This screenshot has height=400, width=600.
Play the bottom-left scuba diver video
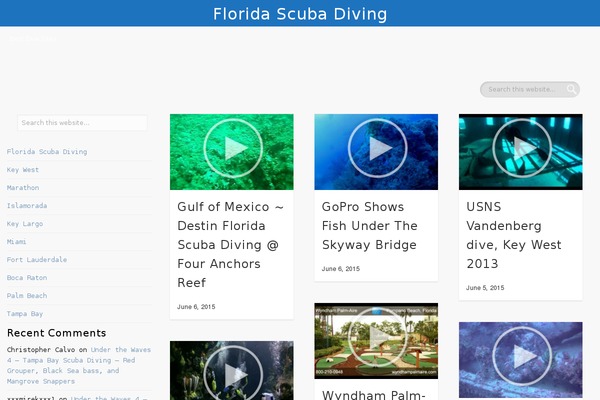(x=233, y=375)
